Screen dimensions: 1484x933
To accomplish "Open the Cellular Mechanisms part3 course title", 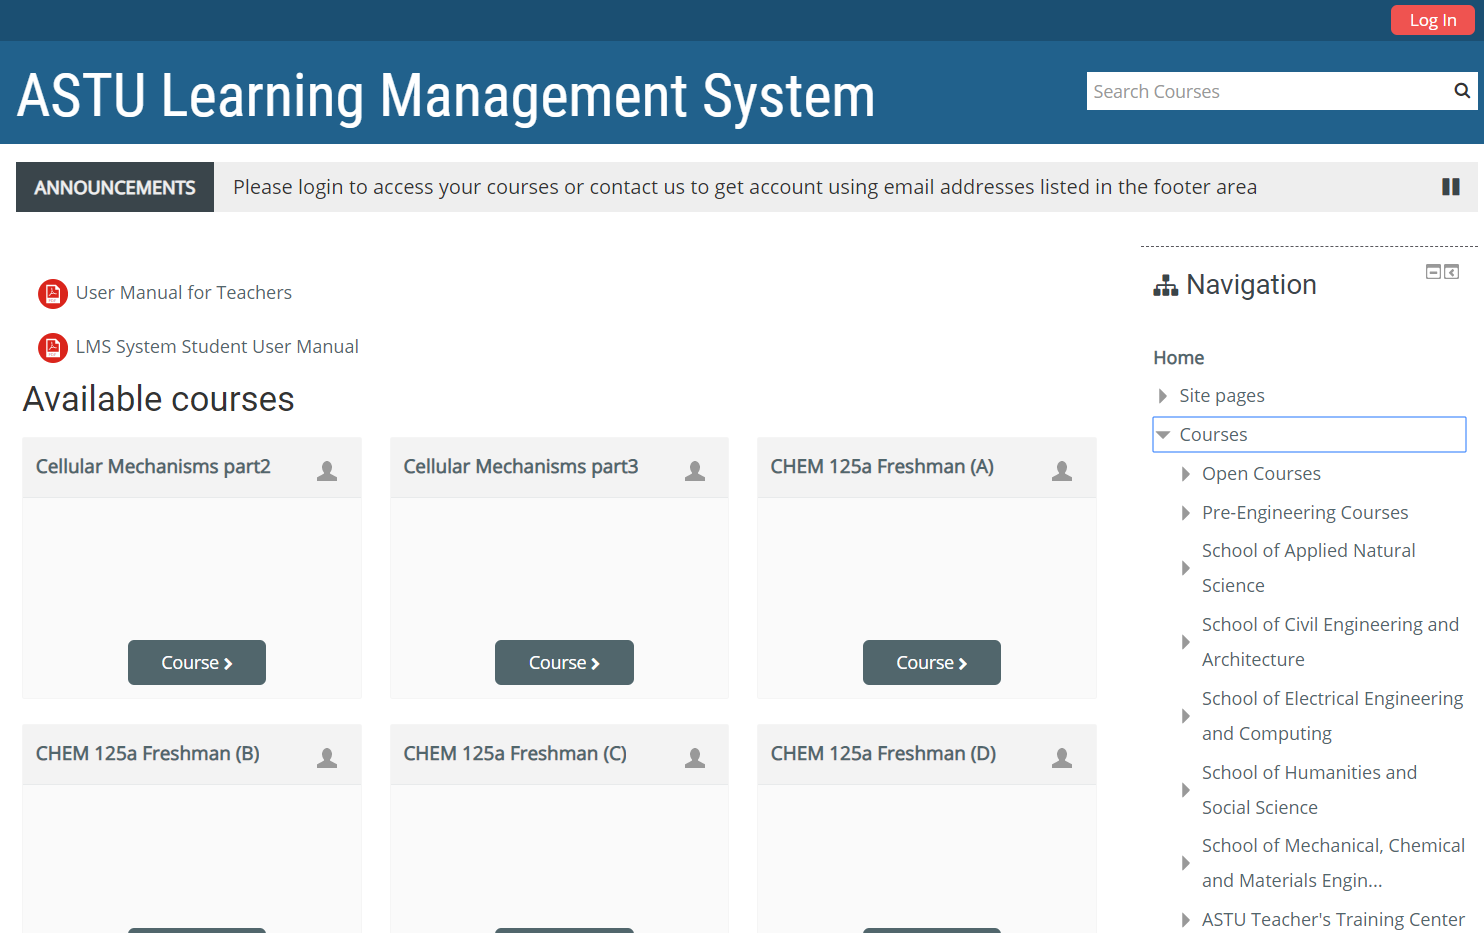I will pos(521,467).
